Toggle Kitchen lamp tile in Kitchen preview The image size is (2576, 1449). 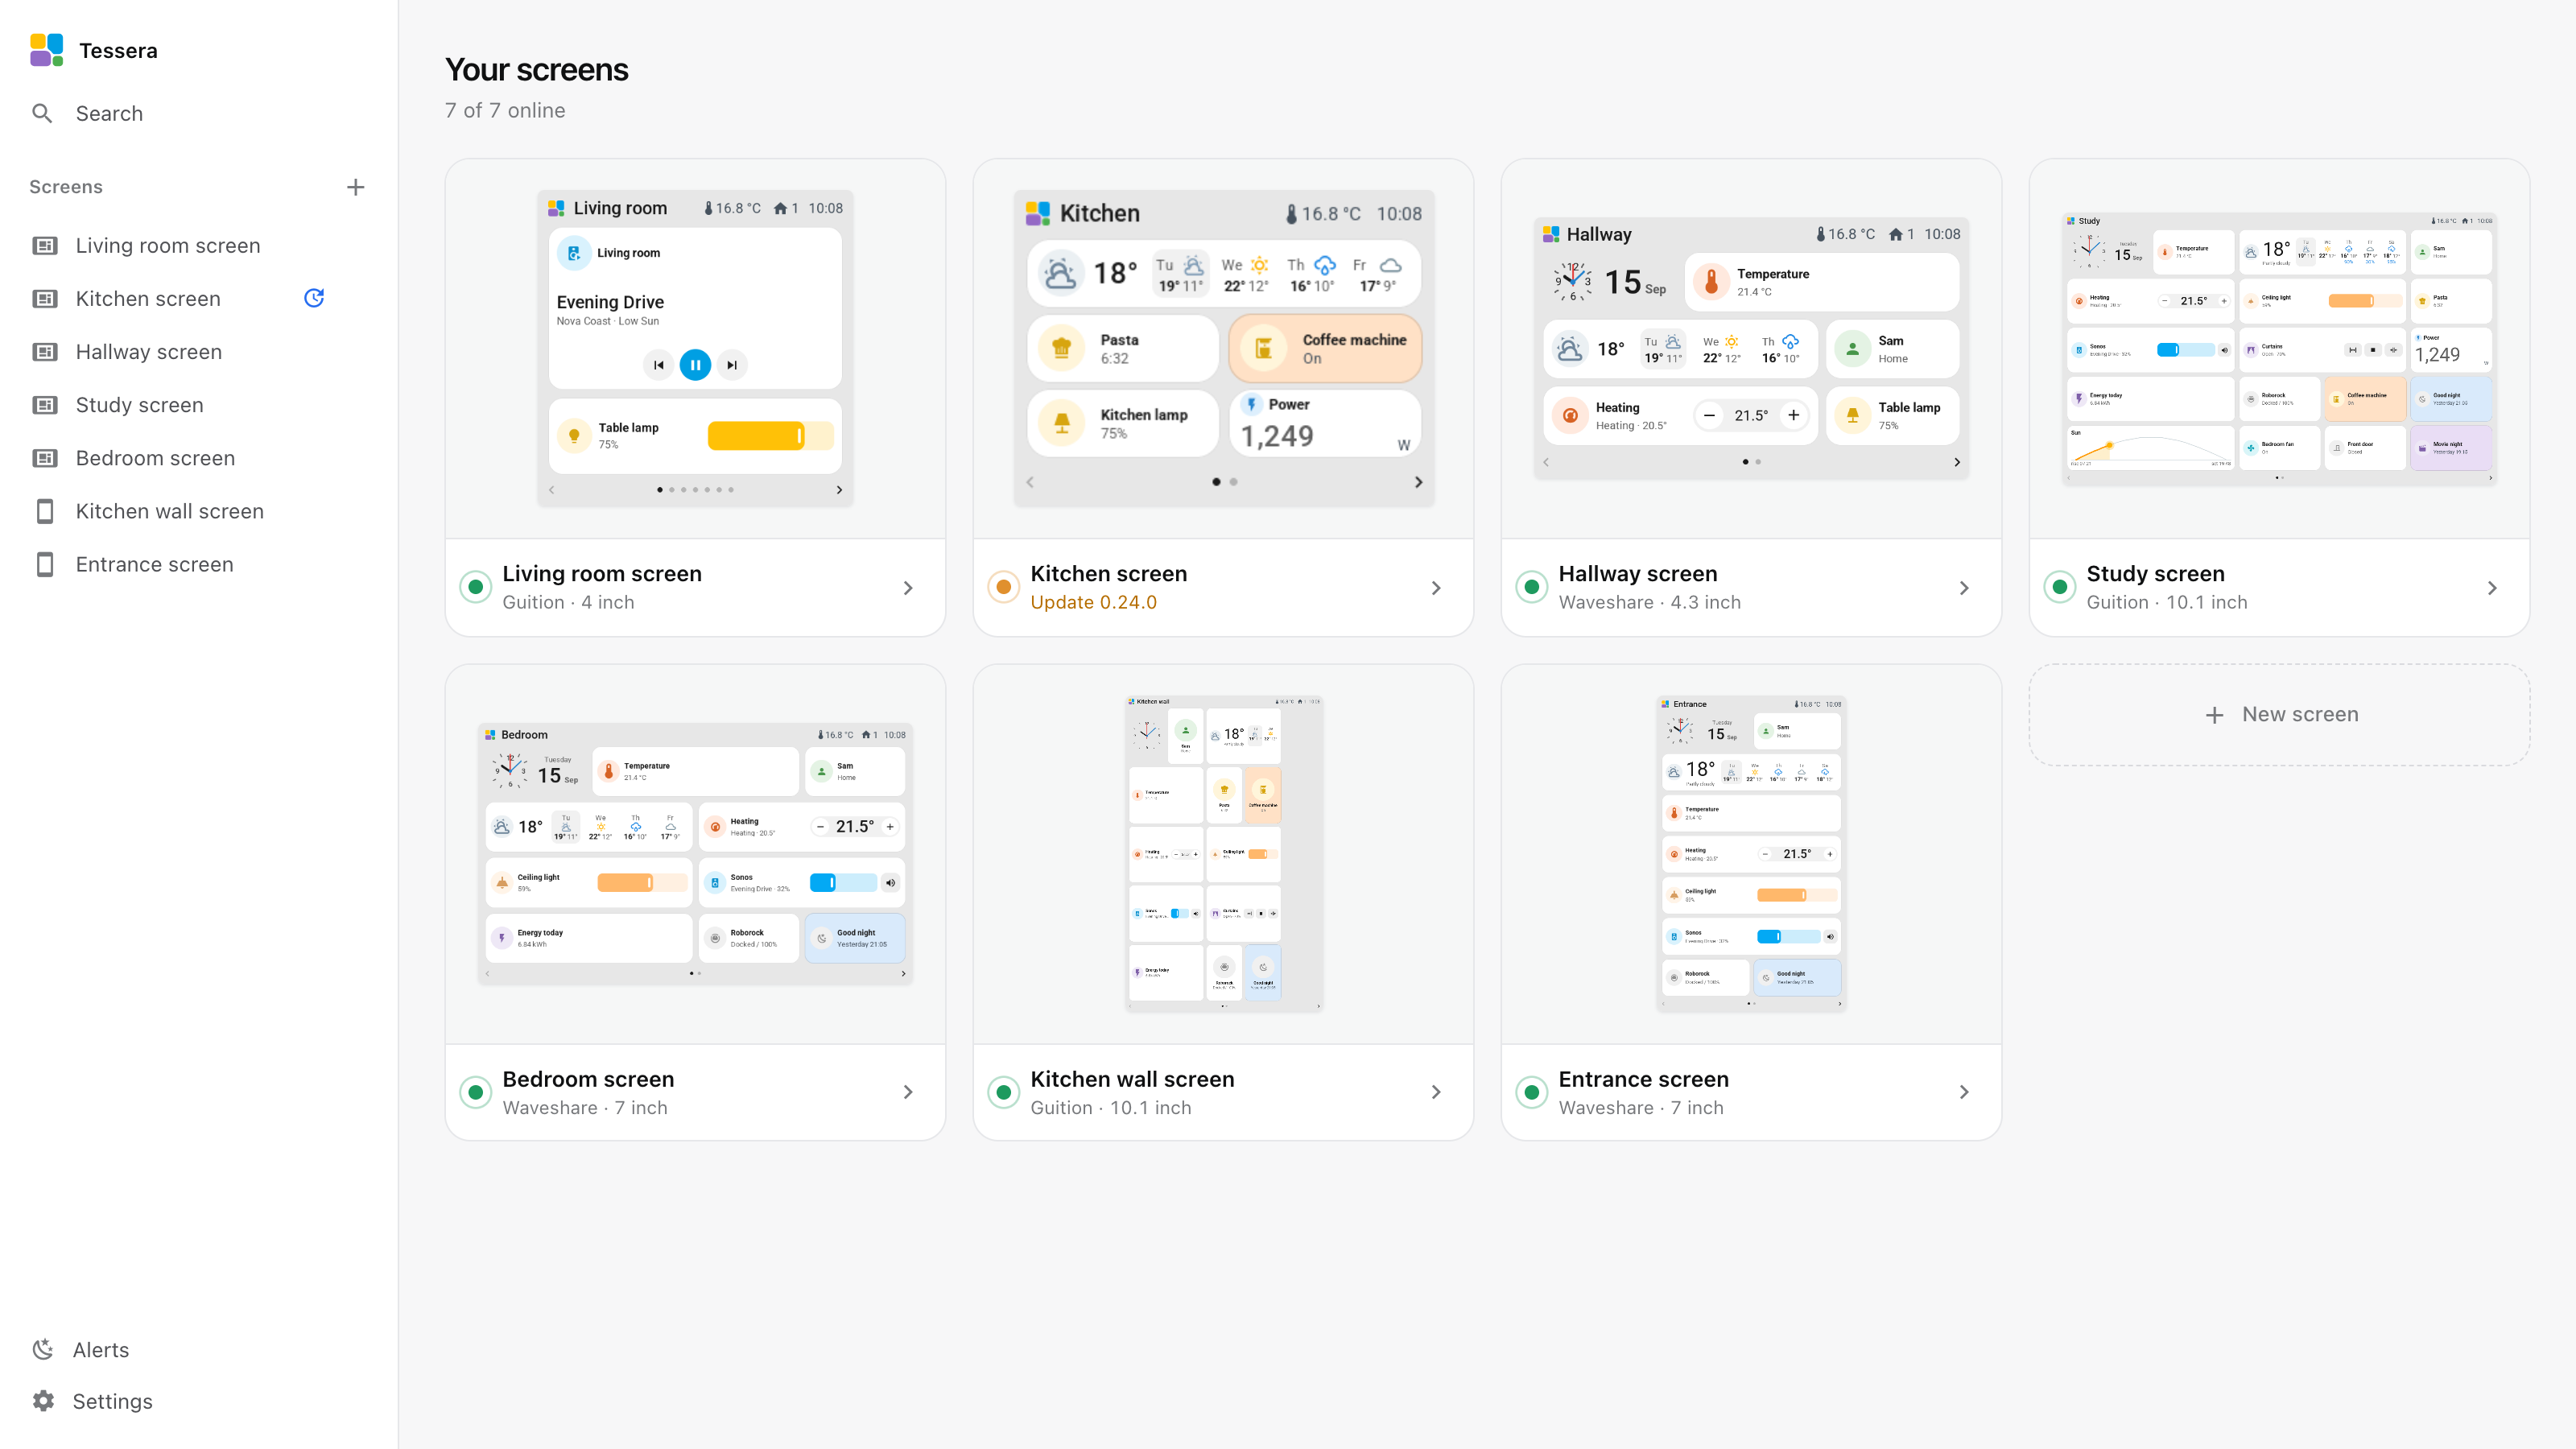click(1123, 423)
